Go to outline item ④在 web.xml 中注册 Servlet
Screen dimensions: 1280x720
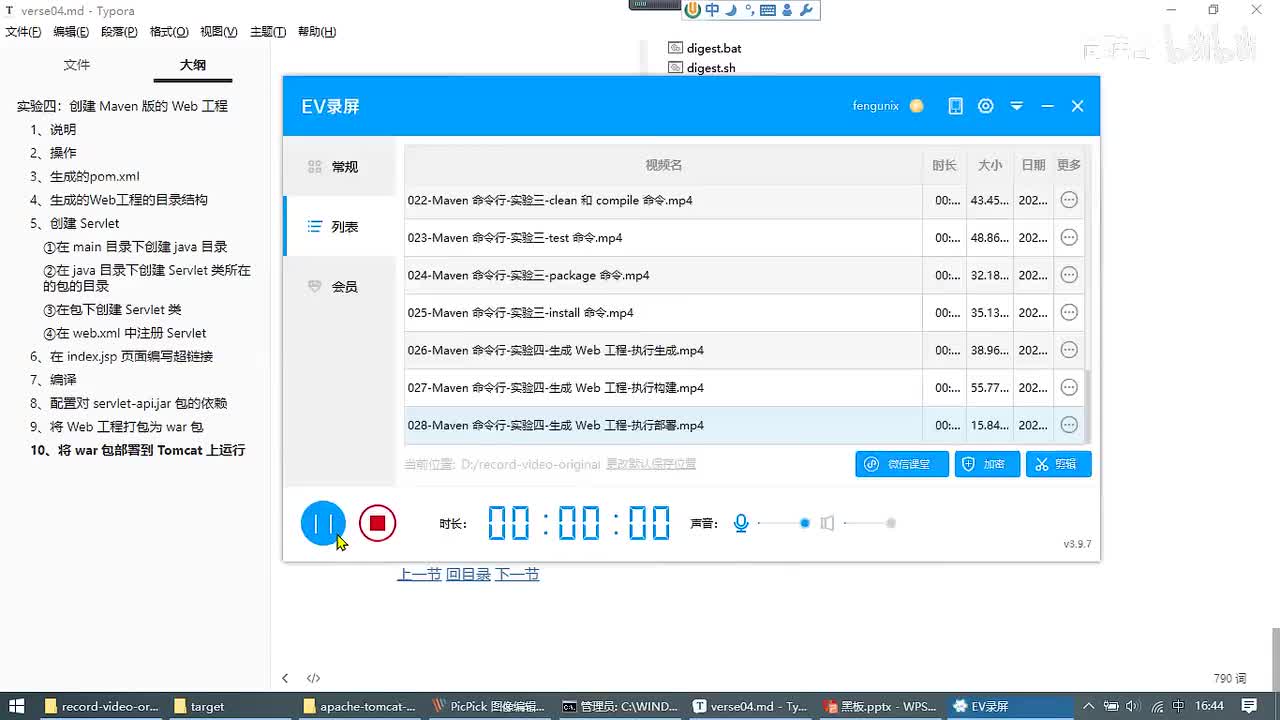tap(125, 333)
